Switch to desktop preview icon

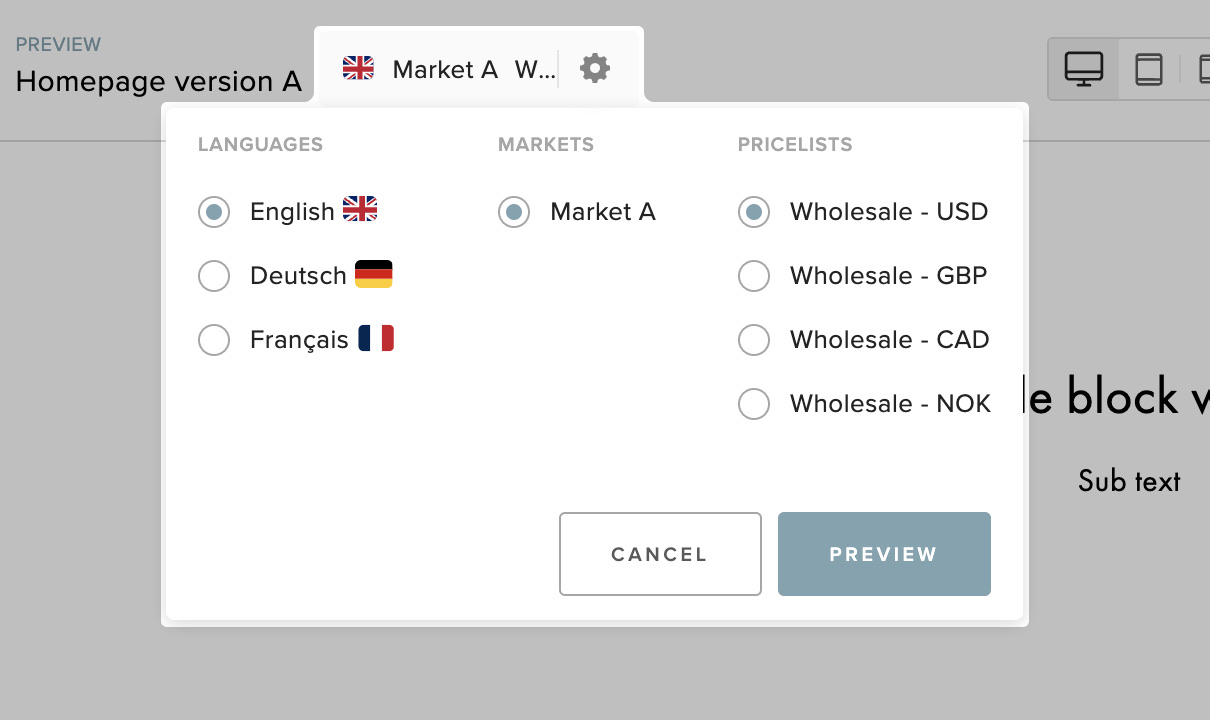point(1084,69)
